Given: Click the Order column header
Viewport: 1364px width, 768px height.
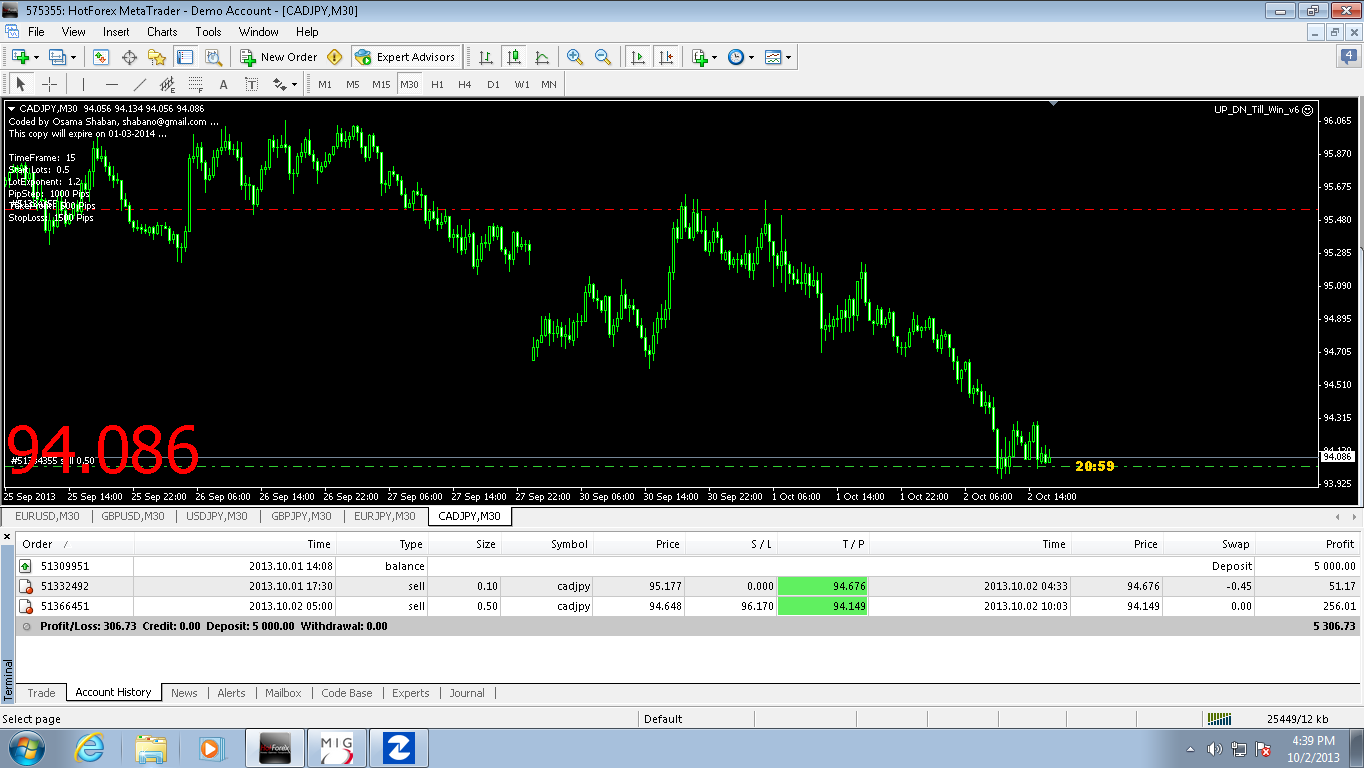Looking at the screenshot, I should click(75, 544).
